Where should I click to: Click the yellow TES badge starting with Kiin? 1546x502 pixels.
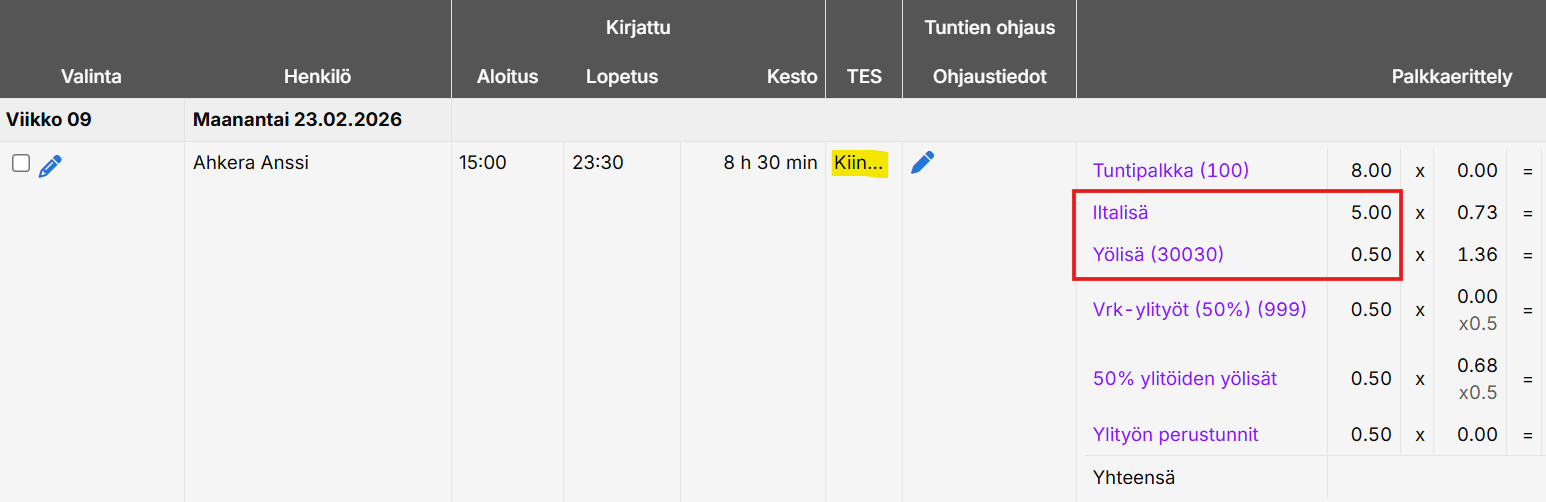coord(860,163)
